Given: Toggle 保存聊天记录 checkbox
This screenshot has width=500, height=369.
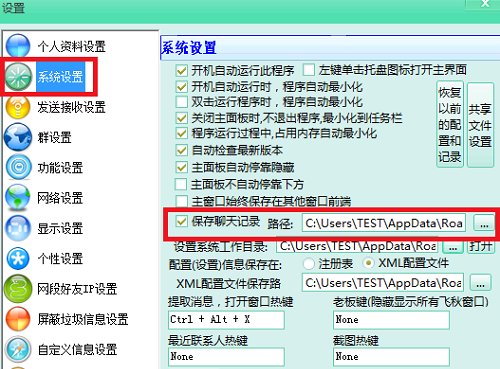Looking at the screenshot, I should [x=181, y=221].
